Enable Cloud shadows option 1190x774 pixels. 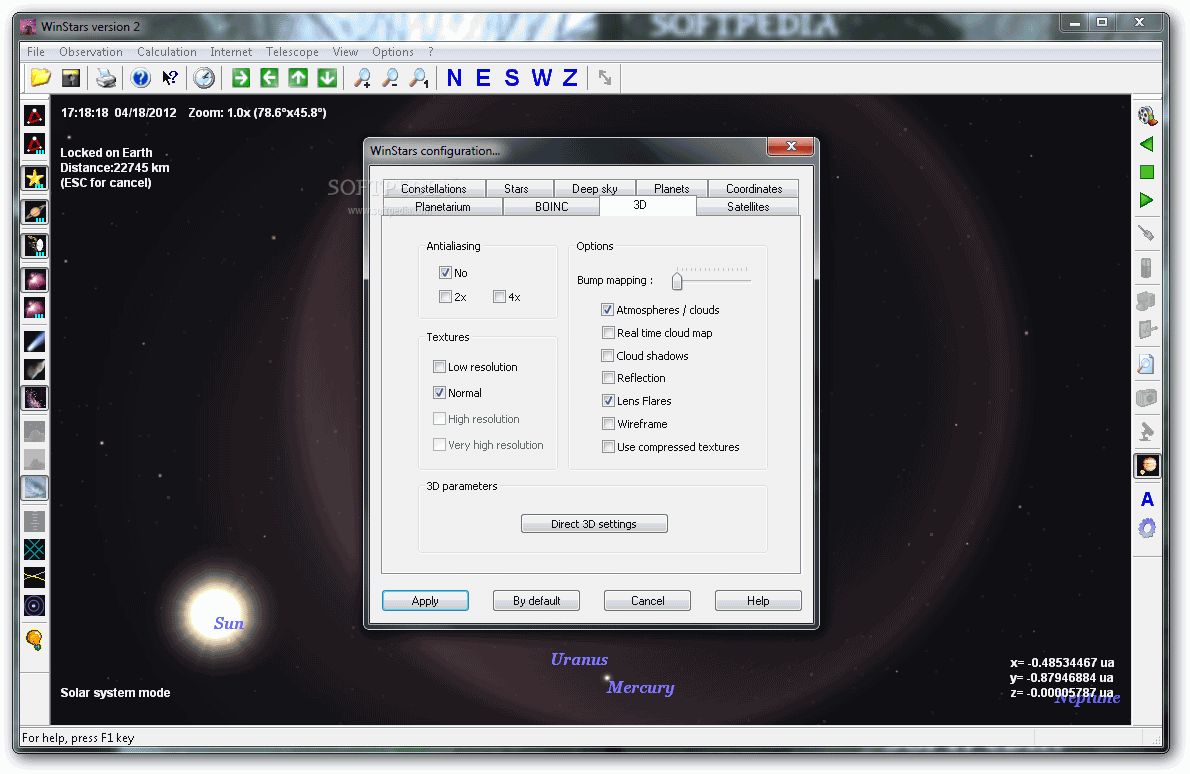(x=608, y=355)
